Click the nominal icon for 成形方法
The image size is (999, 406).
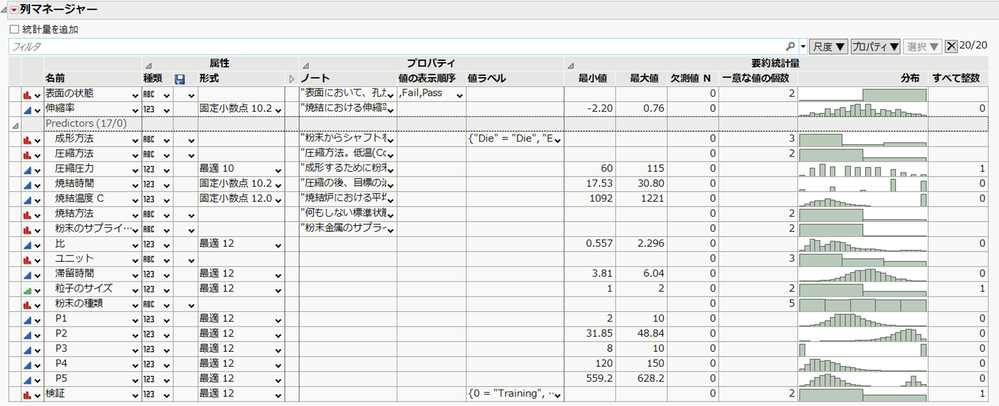[27, 140]
